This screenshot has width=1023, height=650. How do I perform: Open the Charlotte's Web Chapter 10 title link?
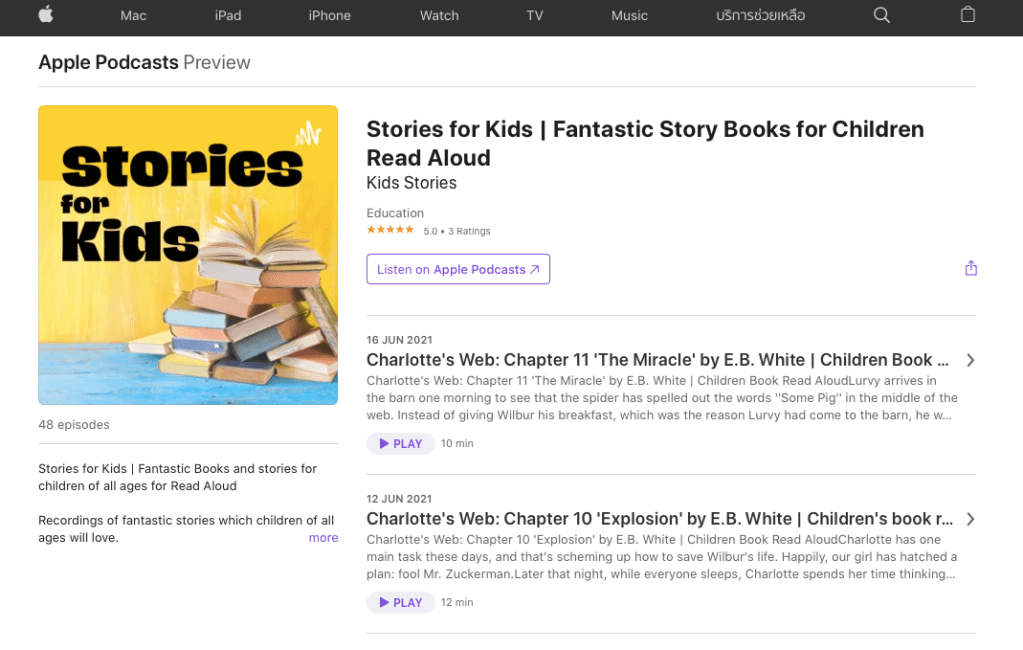tap(660, 519)
